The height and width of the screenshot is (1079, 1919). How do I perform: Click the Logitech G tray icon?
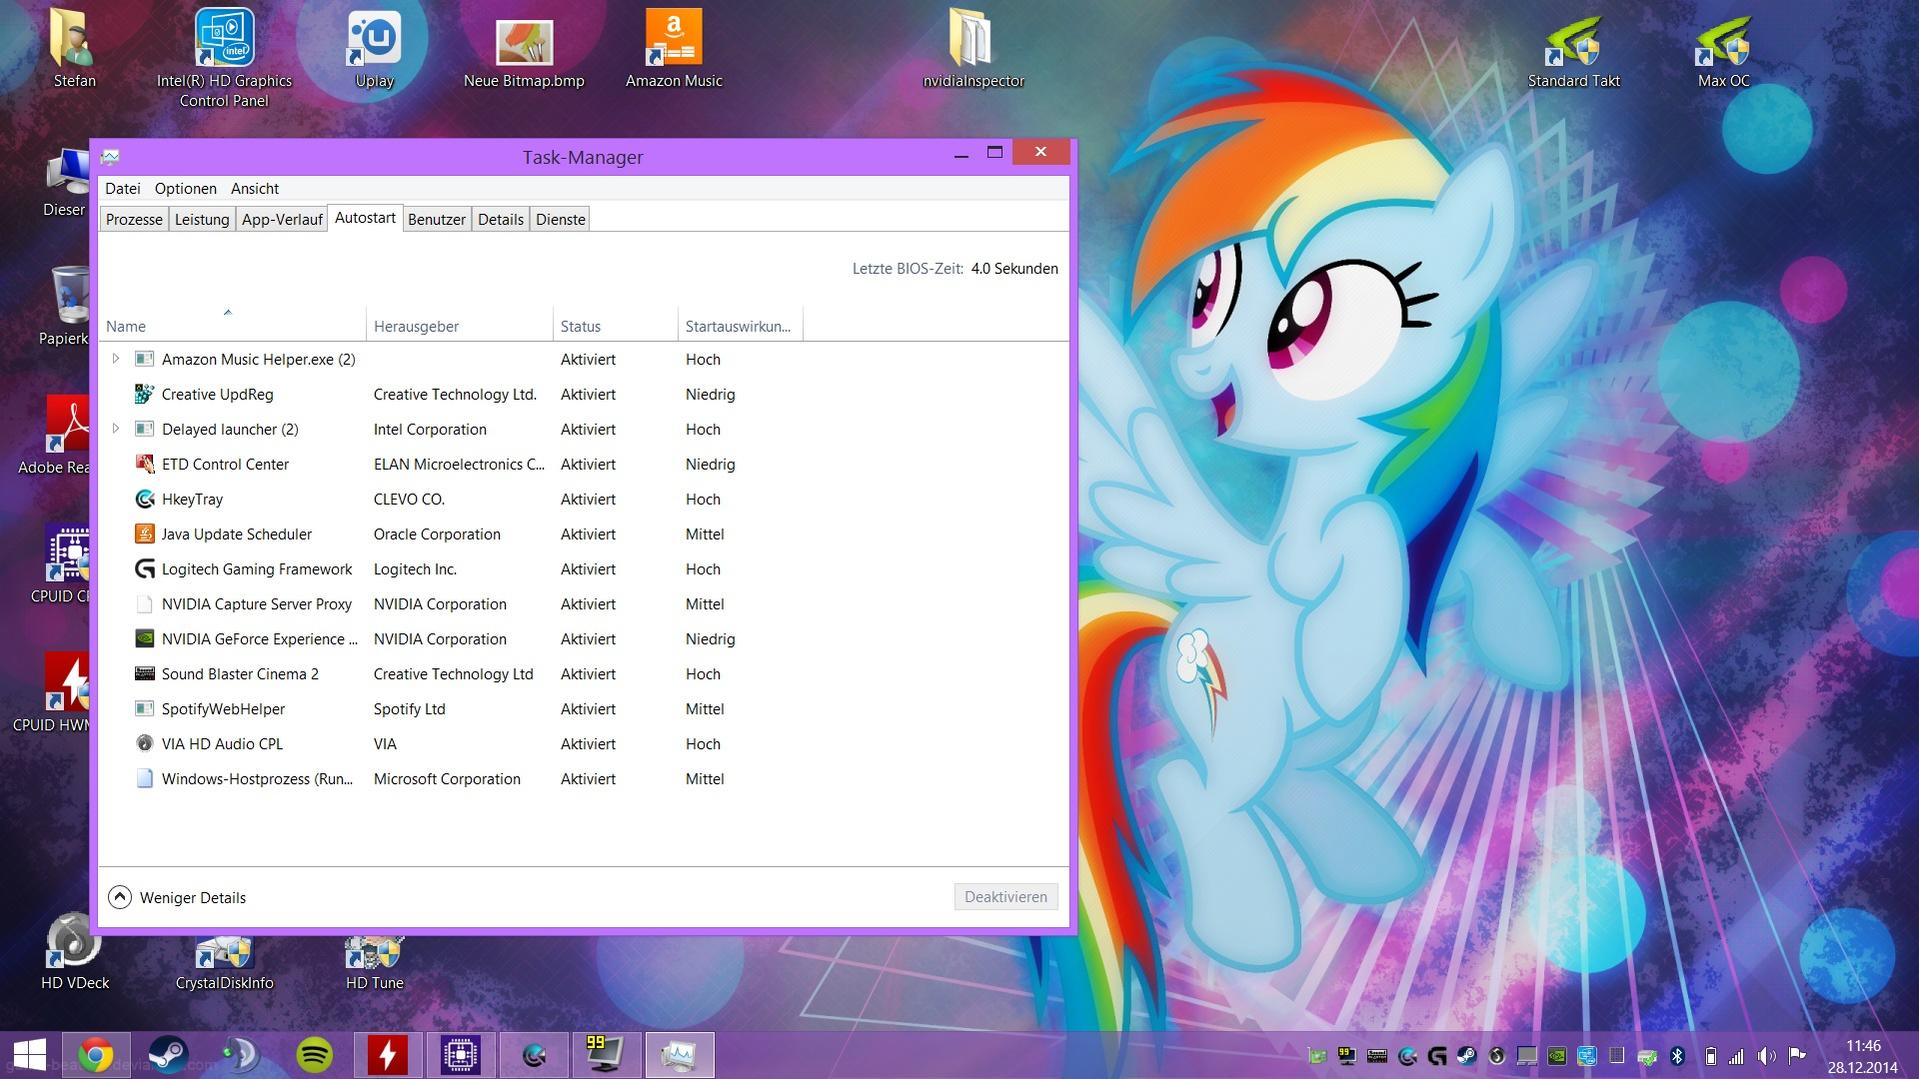pyautogui.click(x=1437, y=1056)
